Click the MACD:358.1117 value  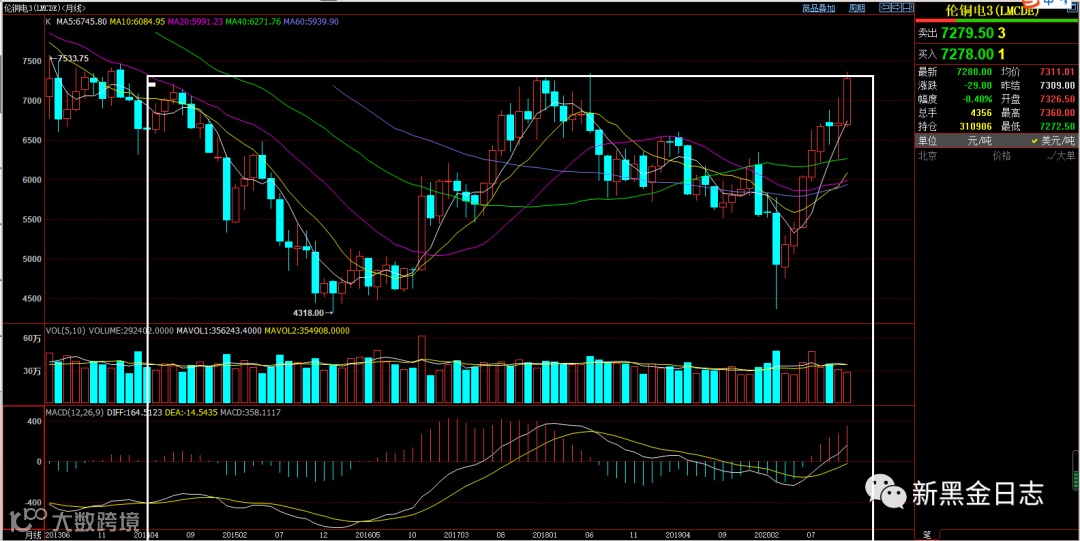click(x=251, y=413)
